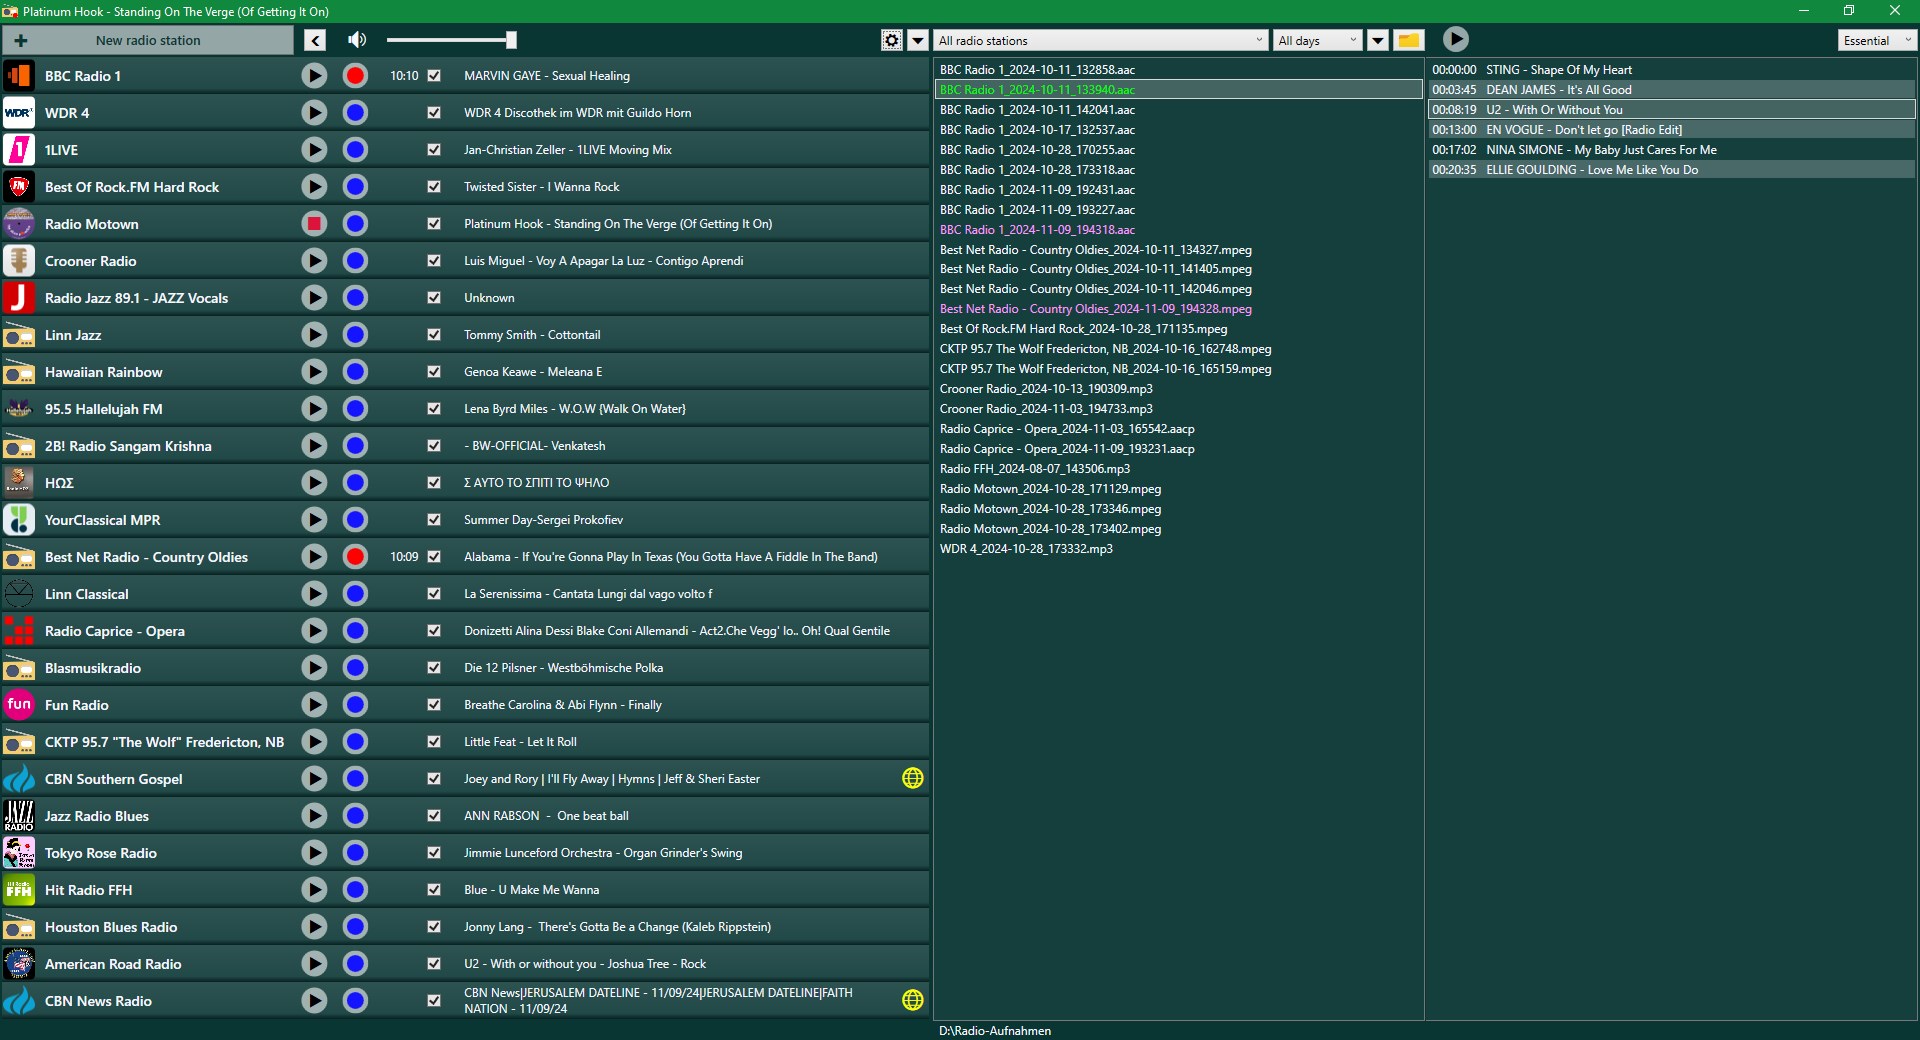
Task: Open settings with the gear icon
Action: coord(892,40)
